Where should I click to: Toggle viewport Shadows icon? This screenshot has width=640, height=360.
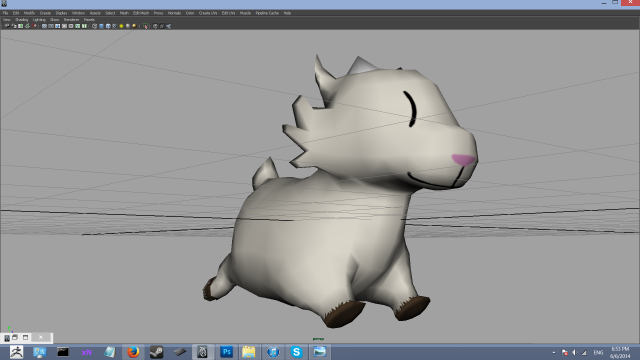(x=128, y=26)
